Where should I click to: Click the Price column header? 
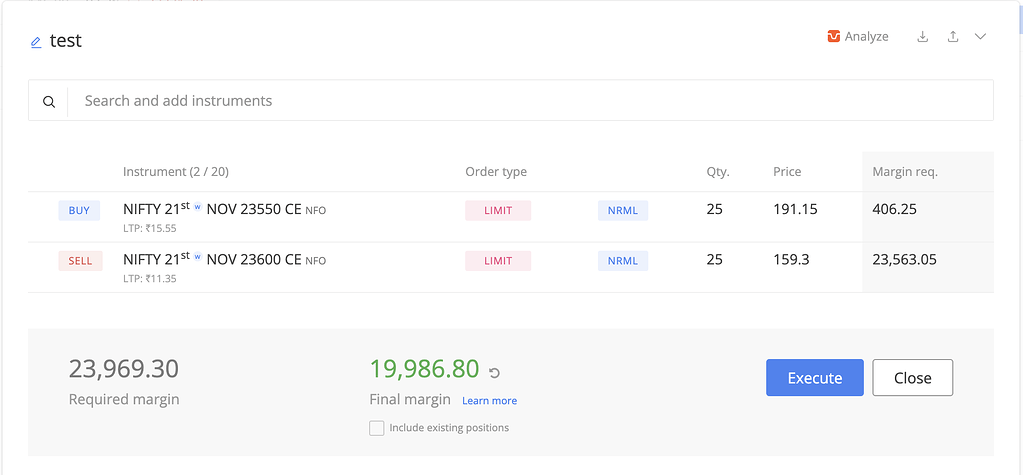coord(787,172)
